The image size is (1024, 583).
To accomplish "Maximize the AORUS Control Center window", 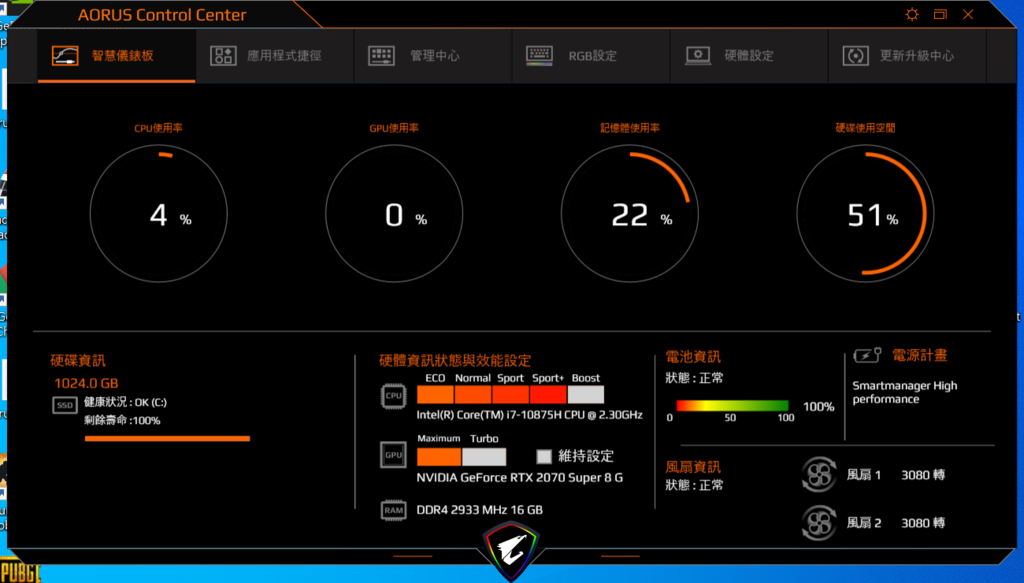I will point(940,14).
